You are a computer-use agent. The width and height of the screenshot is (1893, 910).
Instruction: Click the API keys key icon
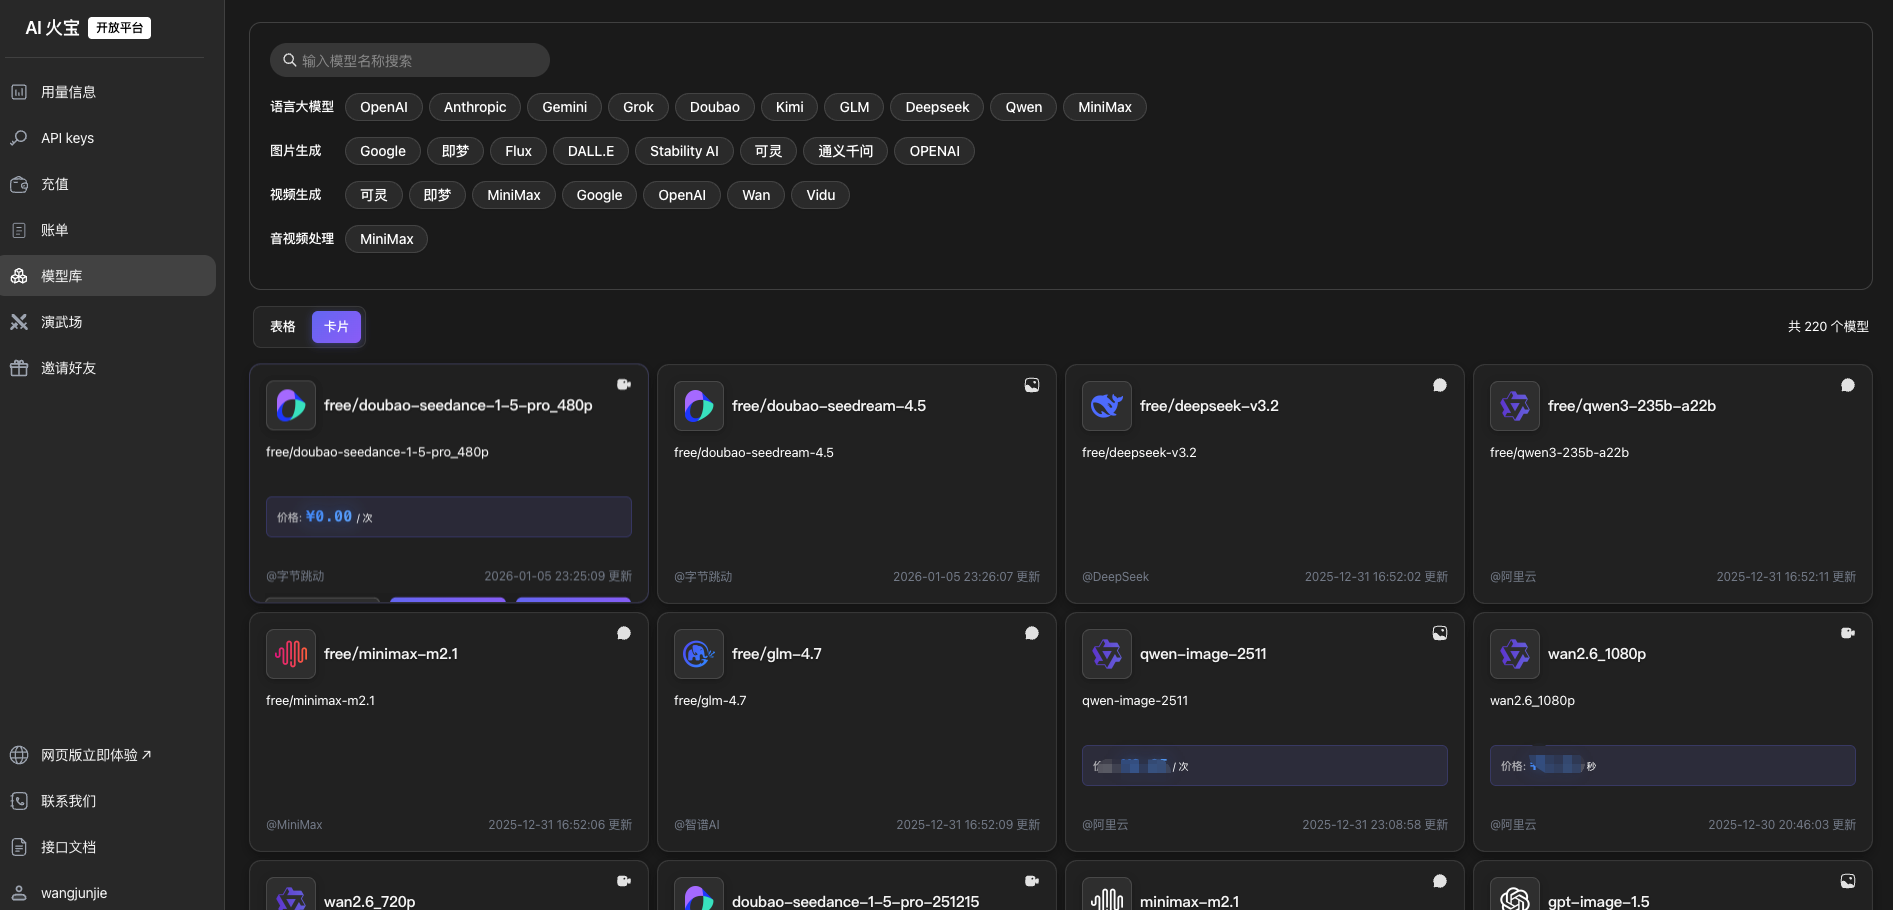[19, 138]
